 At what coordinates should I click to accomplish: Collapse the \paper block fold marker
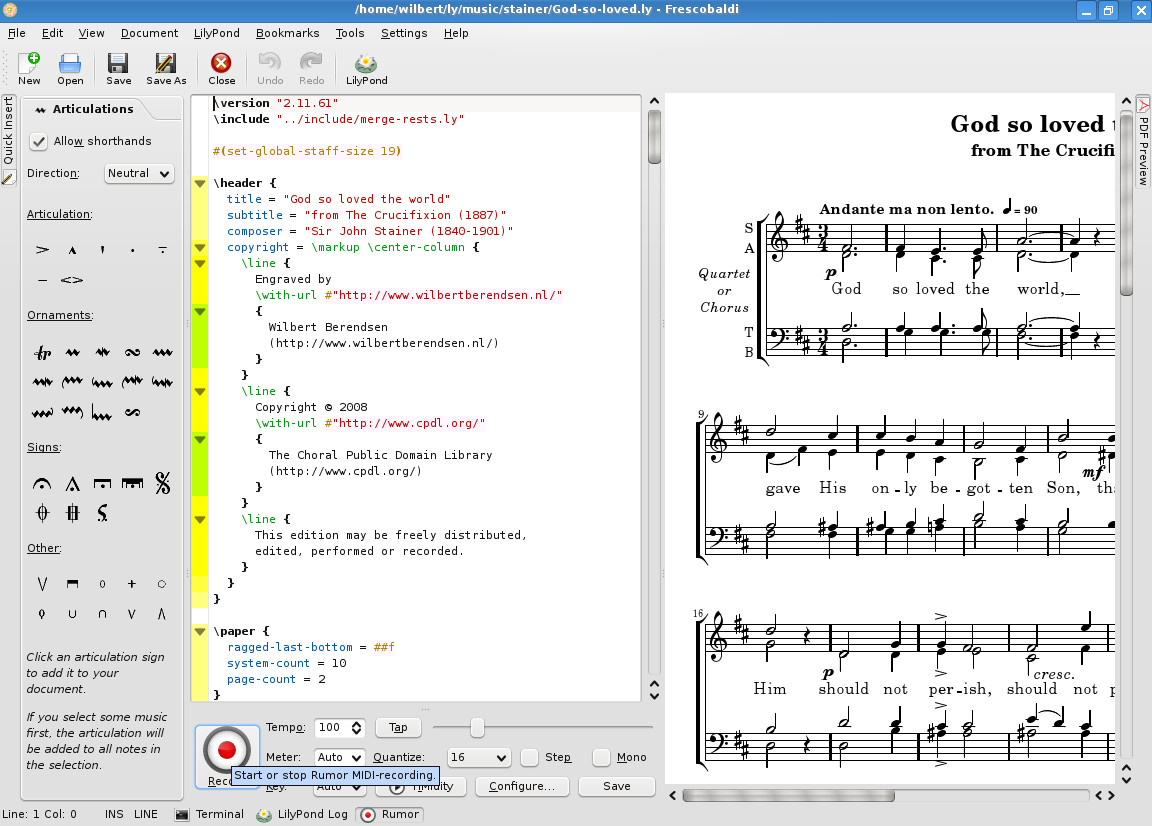pyautogui.click(x=200, y=631)
